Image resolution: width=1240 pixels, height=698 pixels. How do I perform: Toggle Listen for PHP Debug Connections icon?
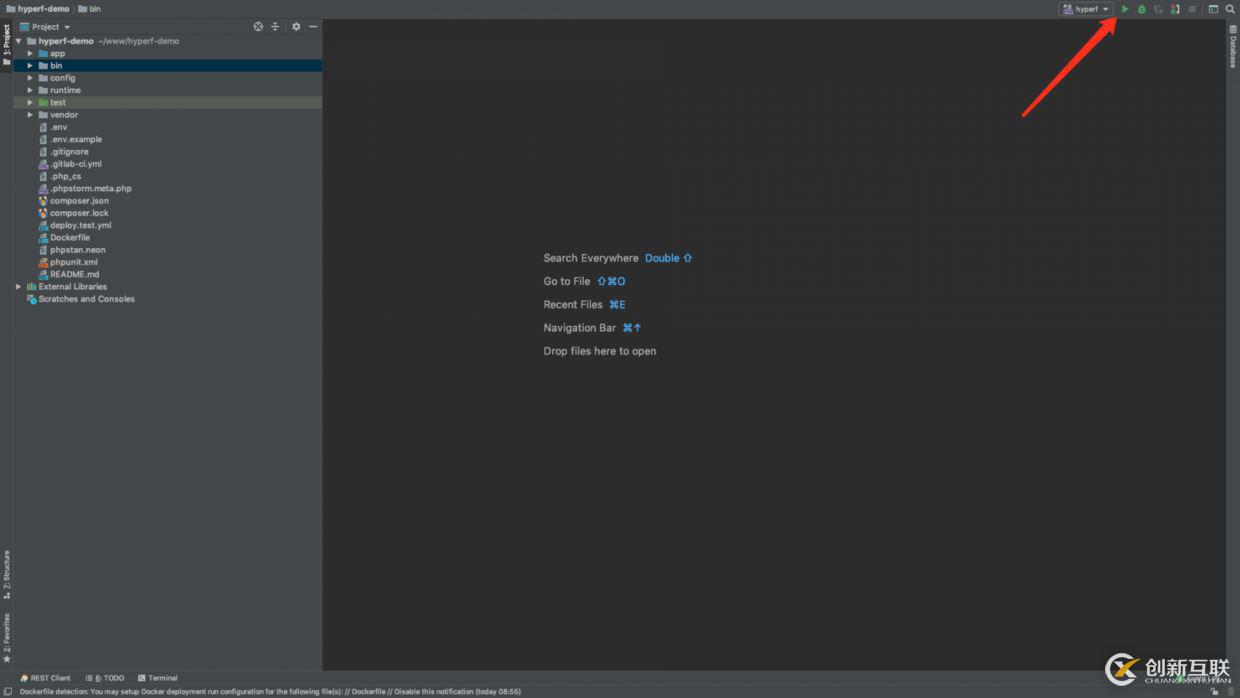1175,9
